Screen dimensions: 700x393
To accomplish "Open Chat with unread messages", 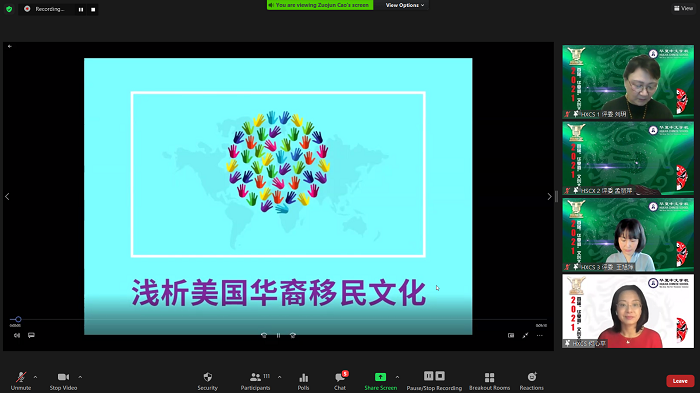I will coord(341,381).
